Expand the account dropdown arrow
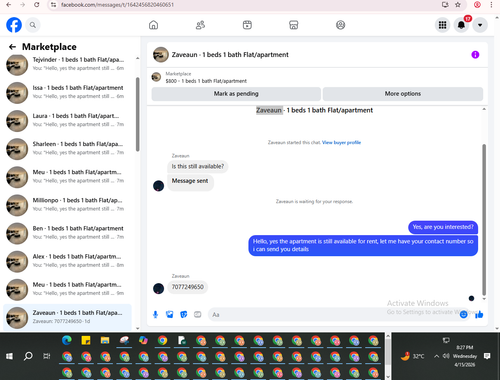500x380 pixels. click(x=480, y=25)
